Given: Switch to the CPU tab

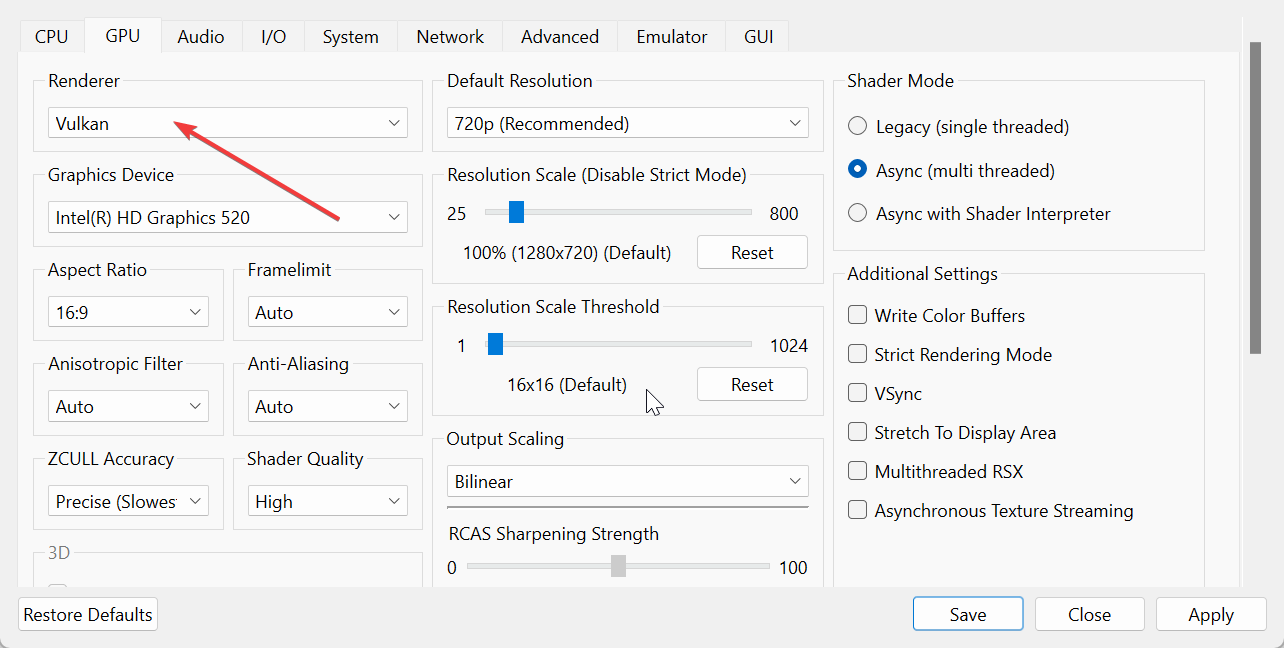Looking at the screenshot, I should click(52, 36).
